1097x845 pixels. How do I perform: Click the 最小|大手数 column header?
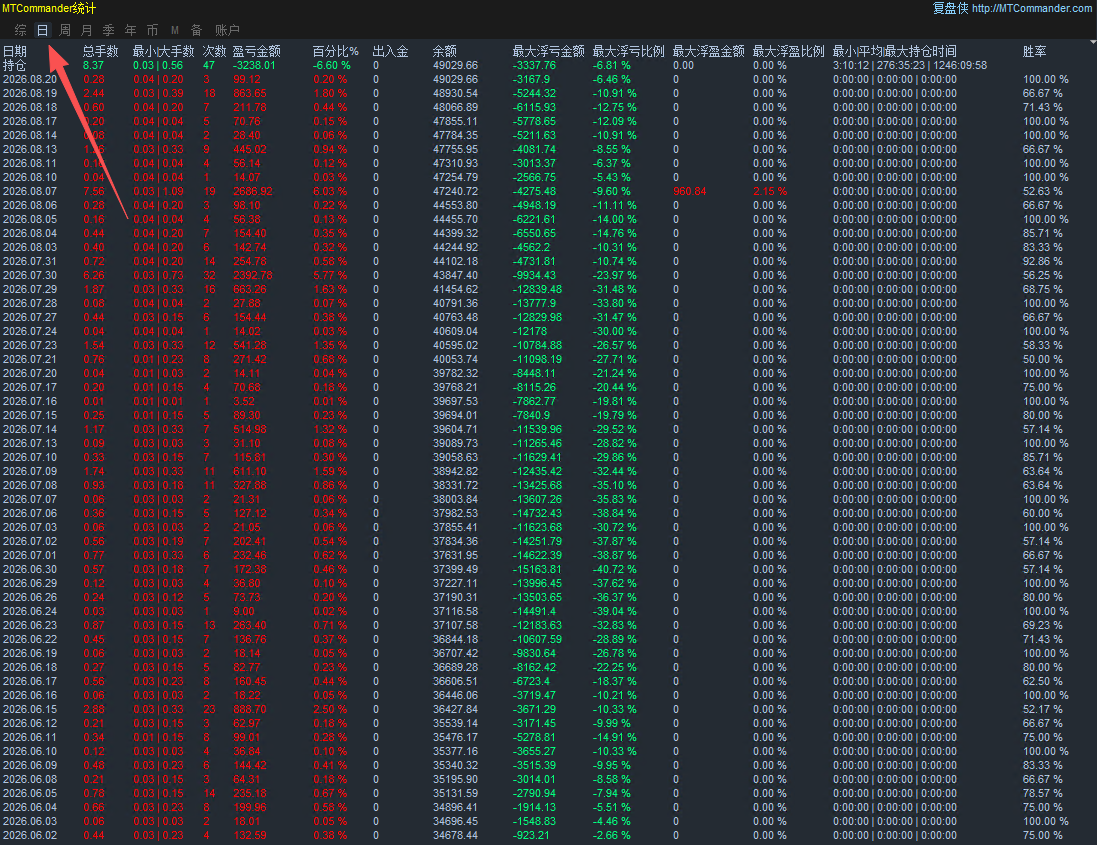[x=164, y=51]
